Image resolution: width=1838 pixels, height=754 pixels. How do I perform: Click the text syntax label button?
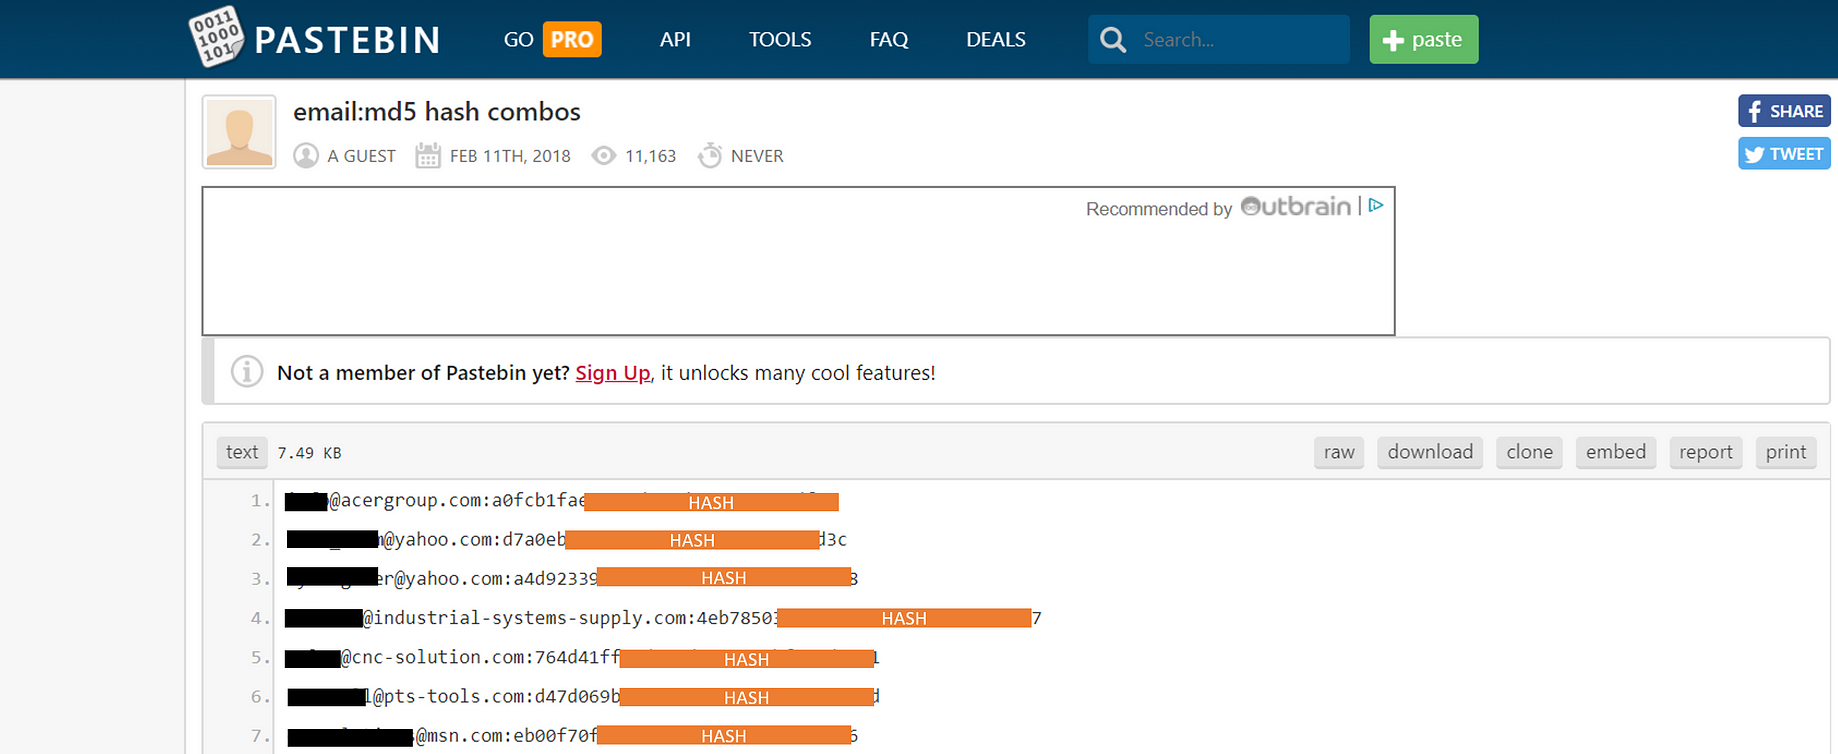coord(242,452)
